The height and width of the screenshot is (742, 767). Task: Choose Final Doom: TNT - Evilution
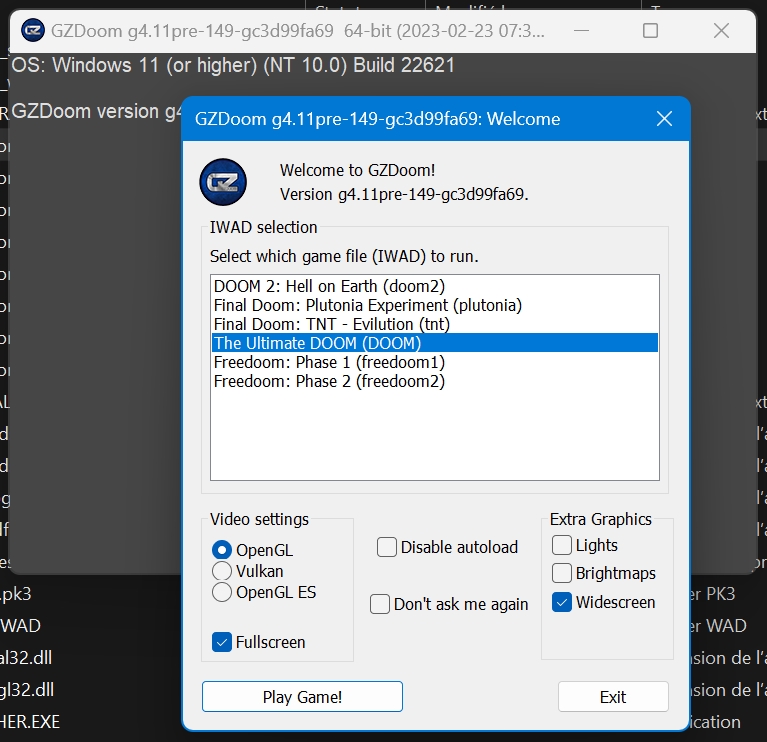[x=331, y=324]
